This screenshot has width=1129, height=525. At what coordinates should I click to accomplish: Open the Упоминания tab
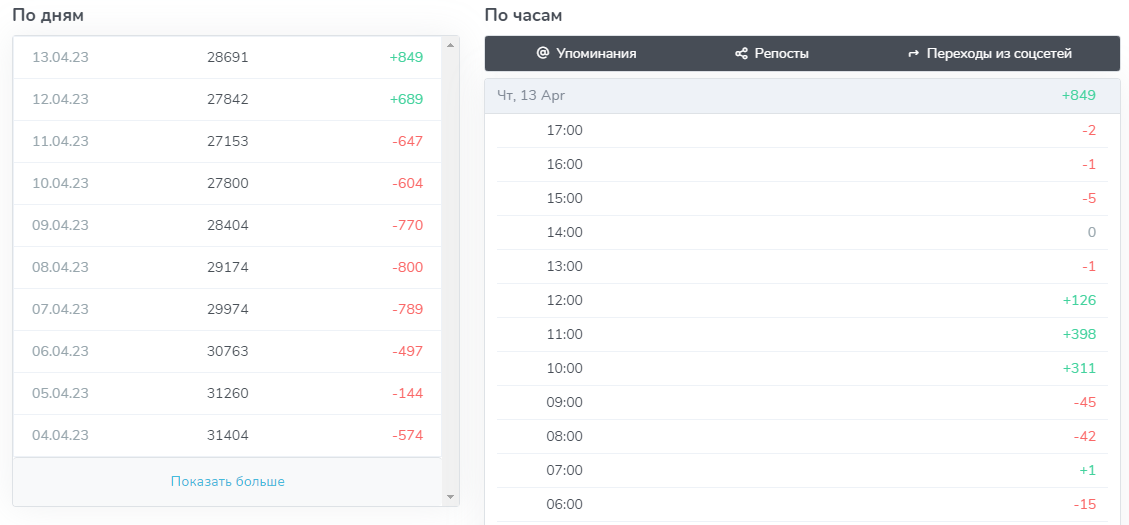(587, 53)
